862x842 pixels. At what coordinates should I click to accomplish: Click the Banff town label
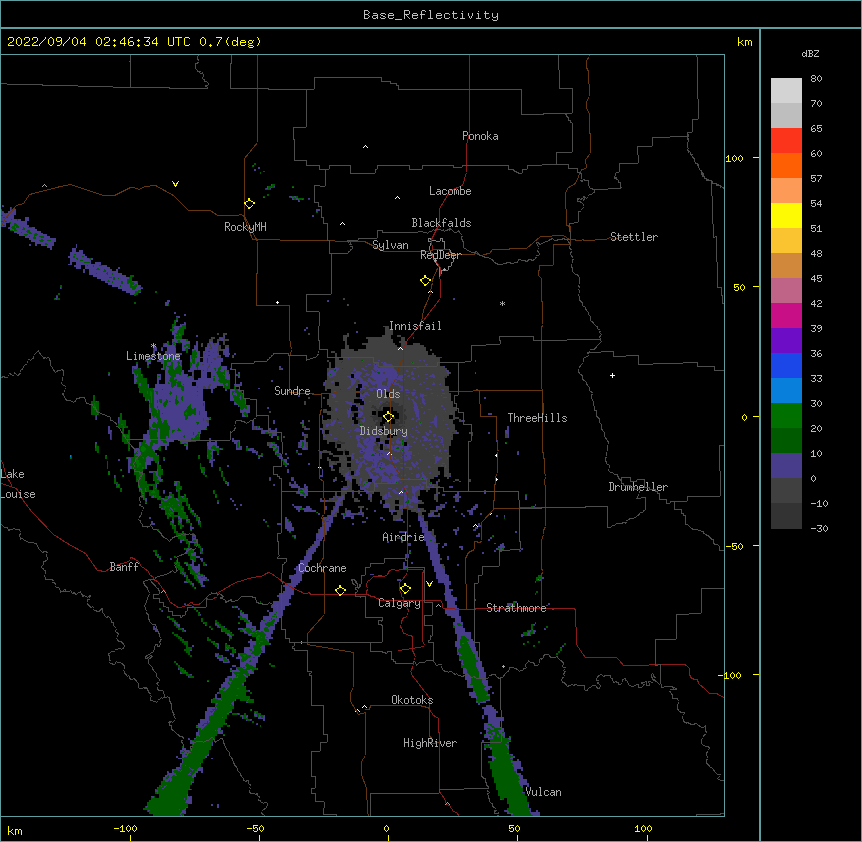click(x=124, y=567)
